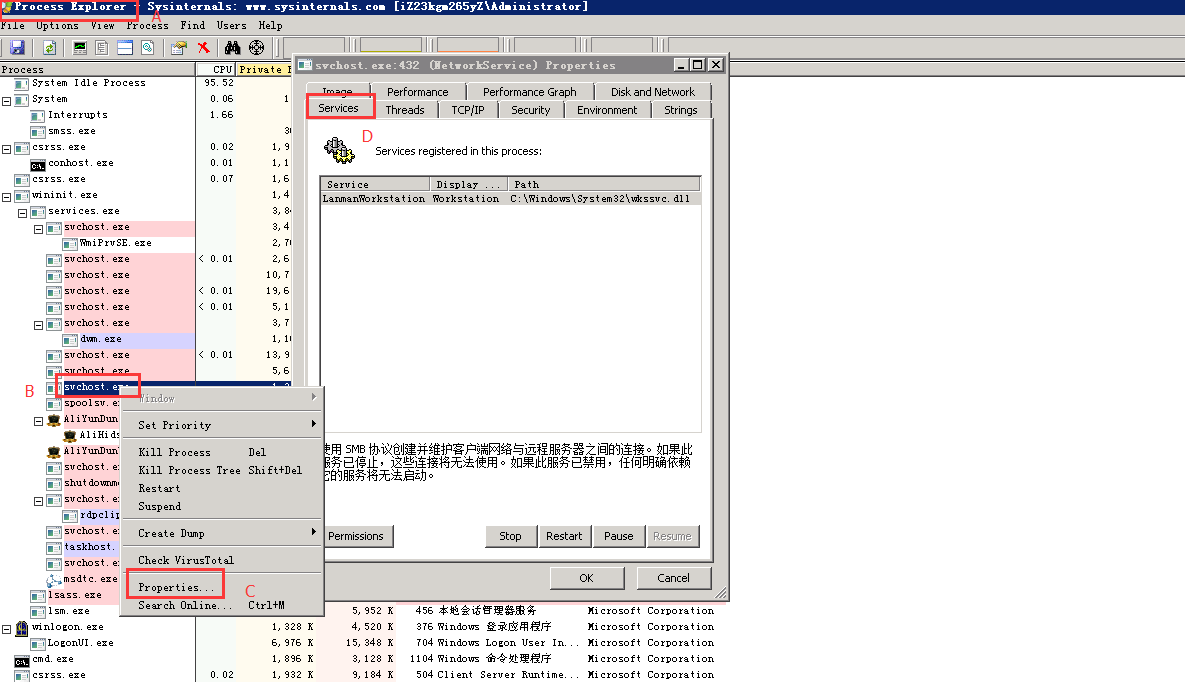The width and height of the screenshot is (1185, 682).
Task: Open System Information via the graph toolbar icon
Action: [79, 47]
